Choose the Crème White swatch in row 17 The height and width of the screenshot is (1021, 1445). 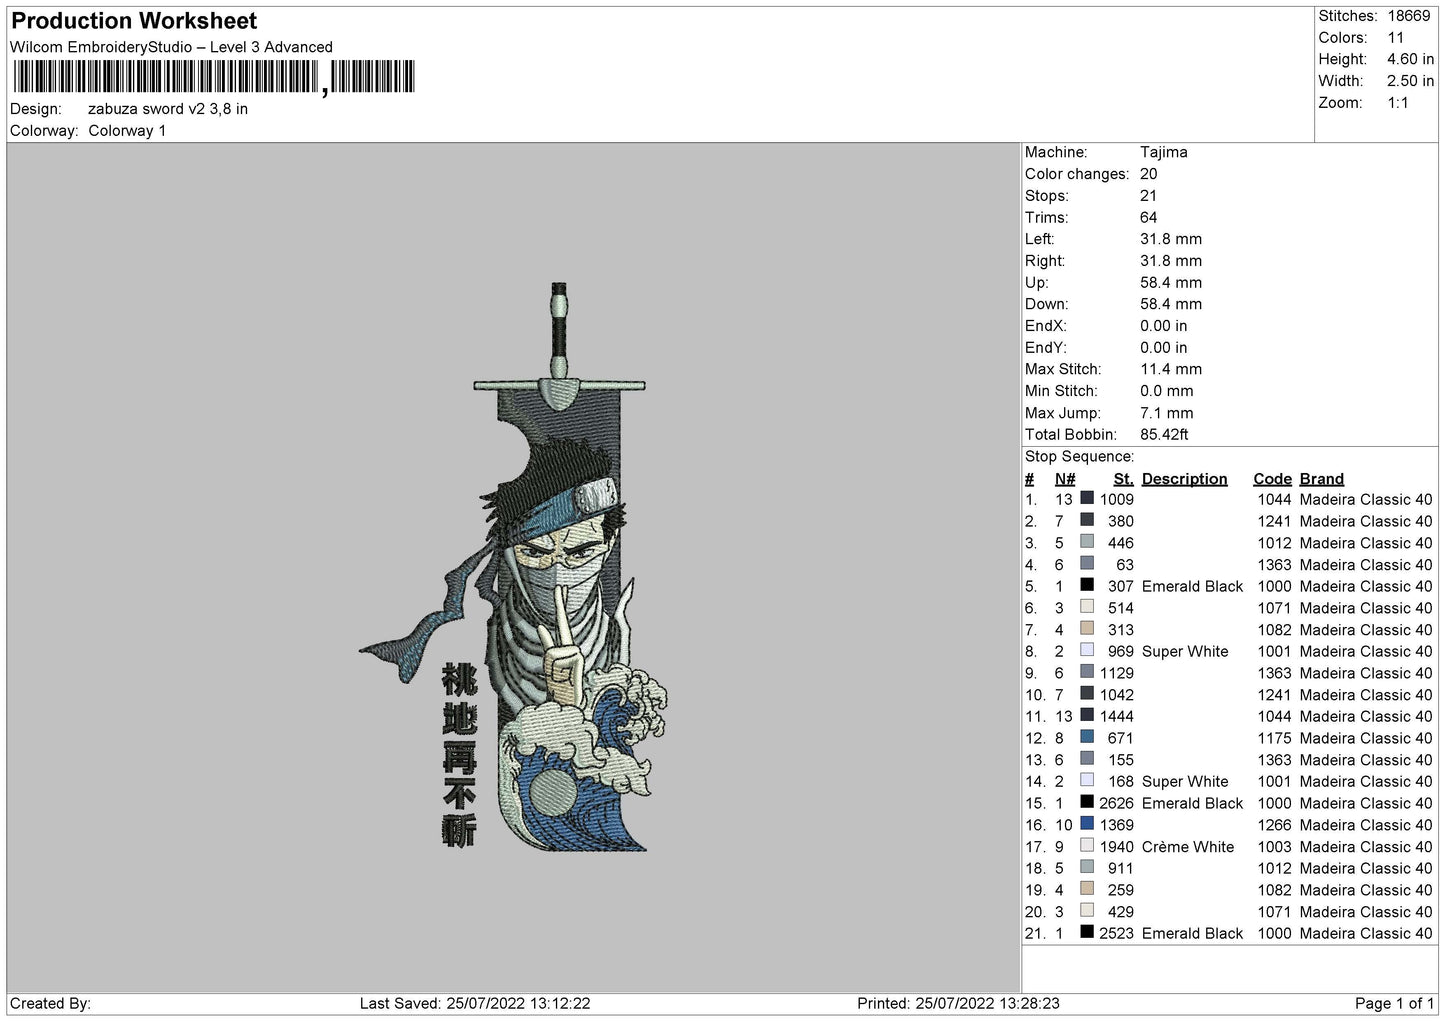(x=1087, y=845)
